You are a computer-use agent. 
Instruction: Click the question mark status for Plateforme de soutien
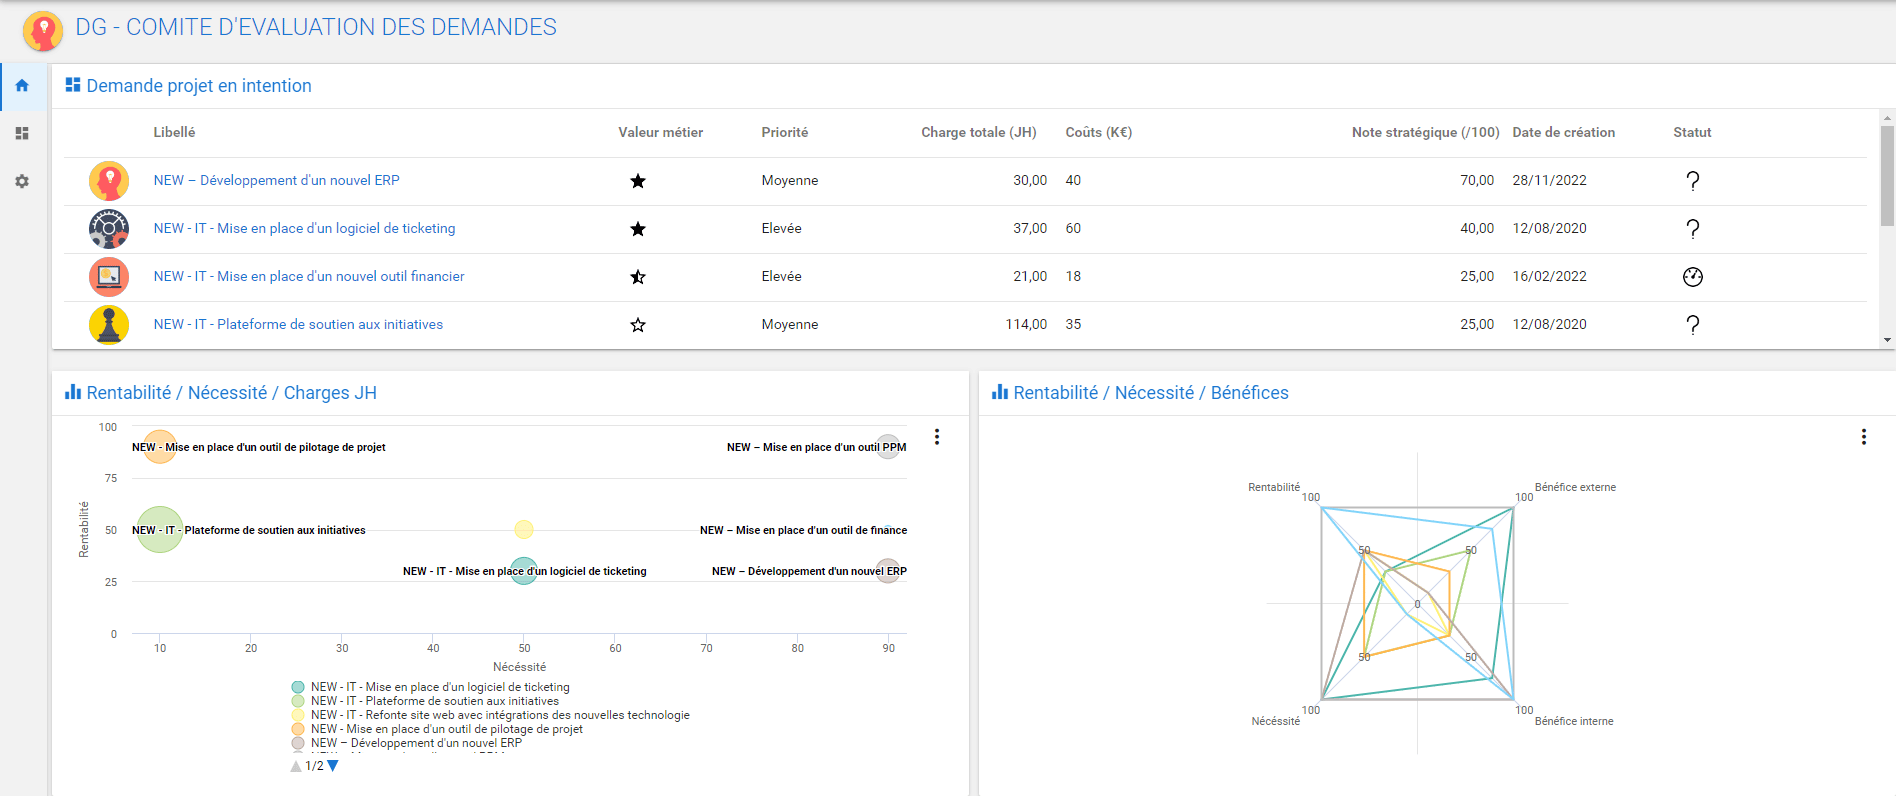[1693, 325]
